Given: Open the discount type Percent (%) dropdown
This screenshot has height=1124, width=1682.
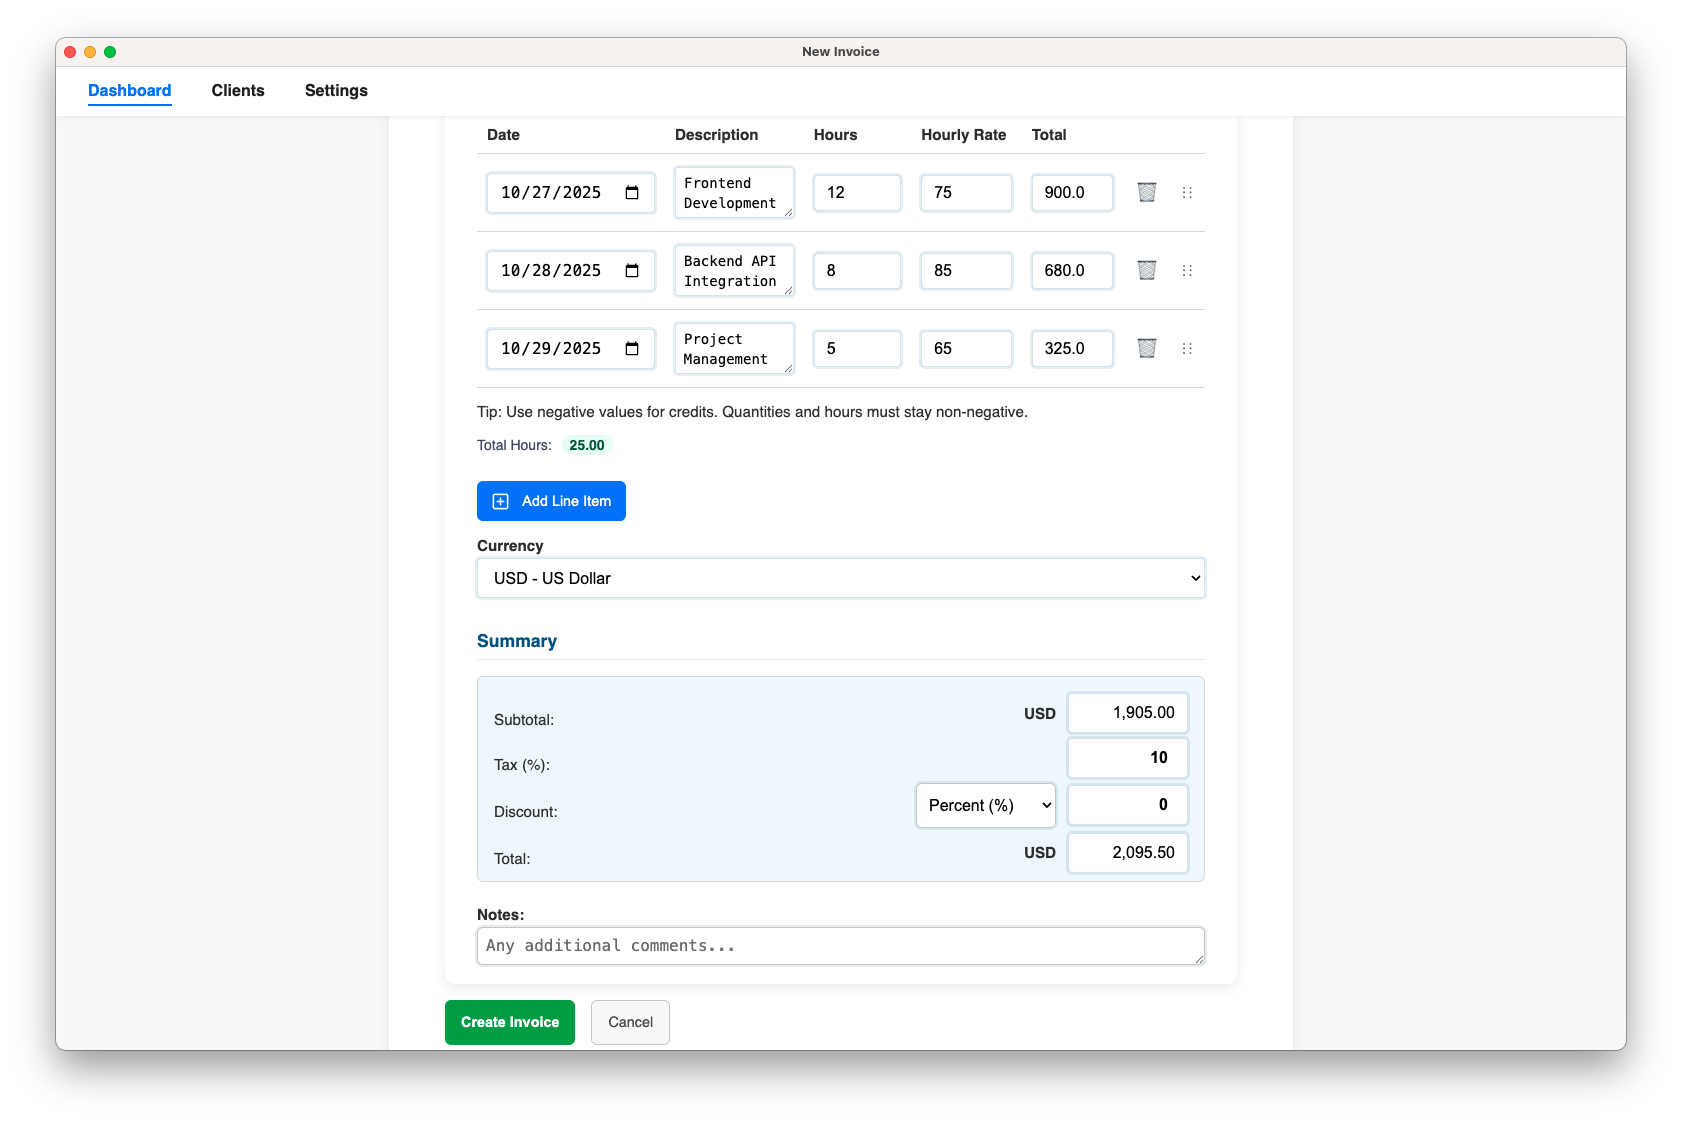Looking at the screenshot, I should pos(985,805).
